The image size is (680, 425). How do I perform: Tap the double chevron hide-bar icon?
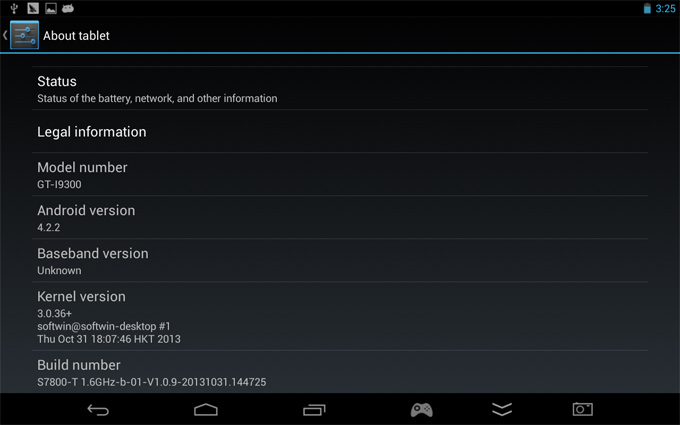point(502,409)
